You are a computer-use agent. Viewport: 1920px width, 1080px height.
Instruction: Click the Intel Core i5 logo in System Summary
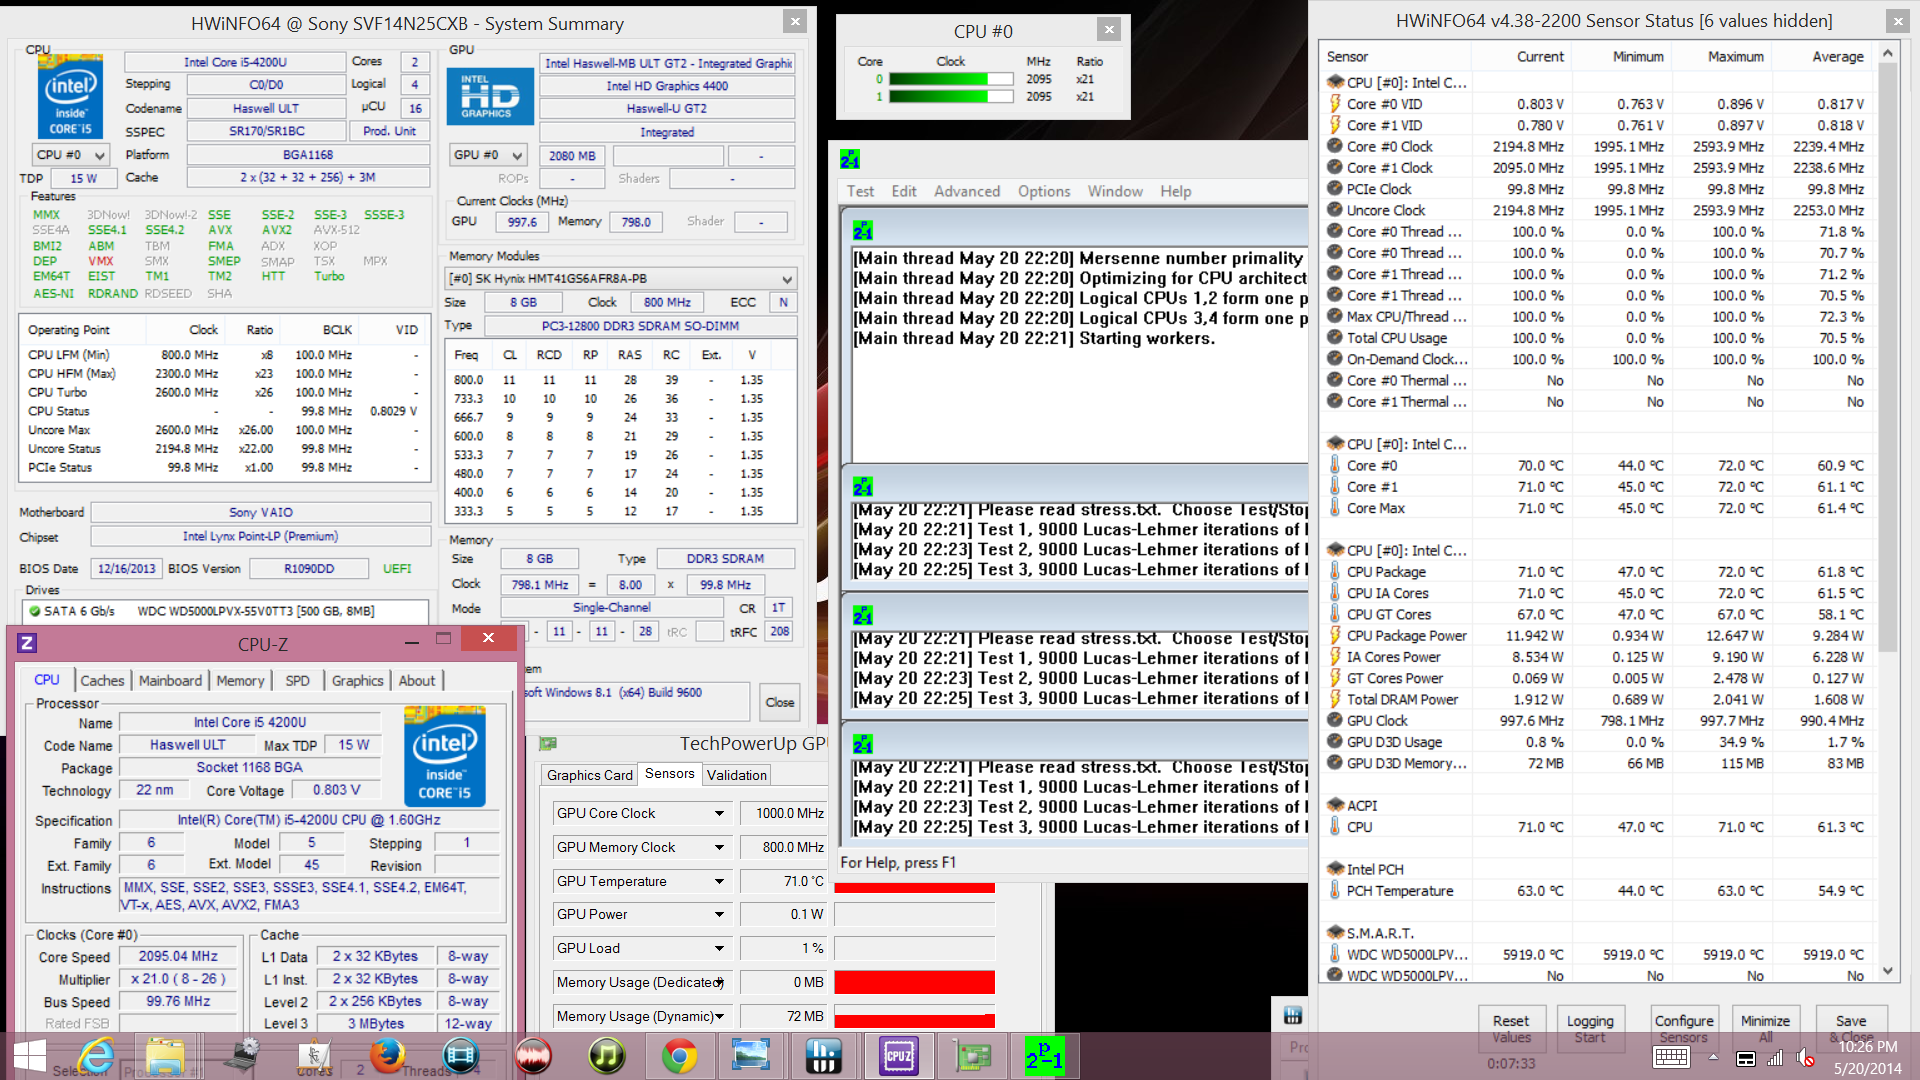[x=70, y=96]
